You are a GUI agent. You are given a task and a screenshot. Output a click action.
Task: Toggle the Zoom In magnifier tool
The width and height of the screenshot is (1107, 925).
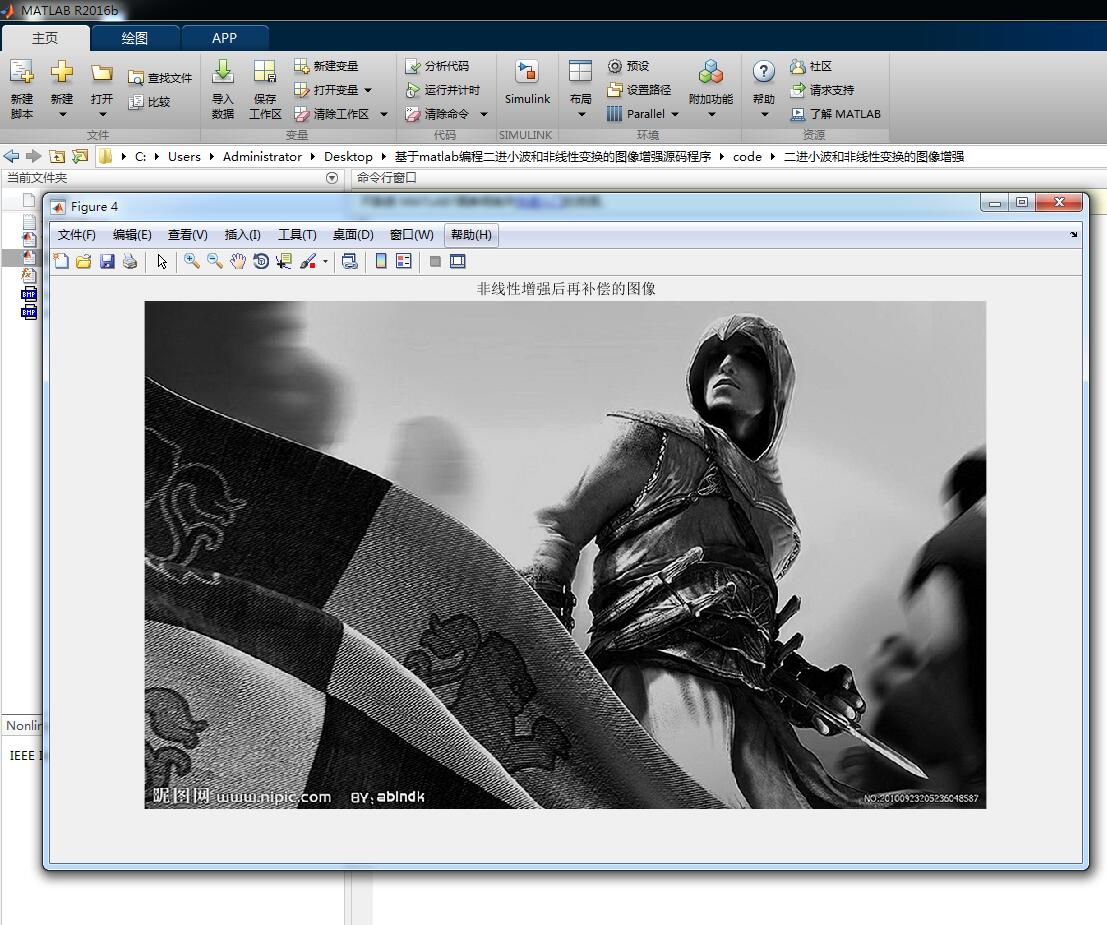coord(191,261)
